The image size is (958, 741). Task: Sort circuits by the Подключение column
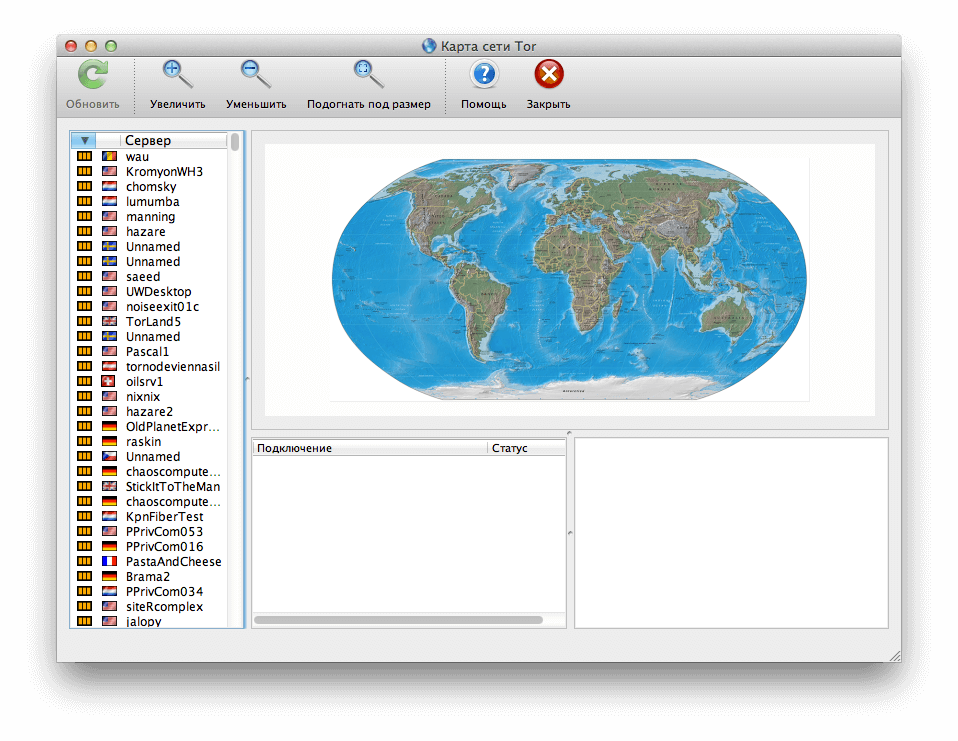pos(370,448)
